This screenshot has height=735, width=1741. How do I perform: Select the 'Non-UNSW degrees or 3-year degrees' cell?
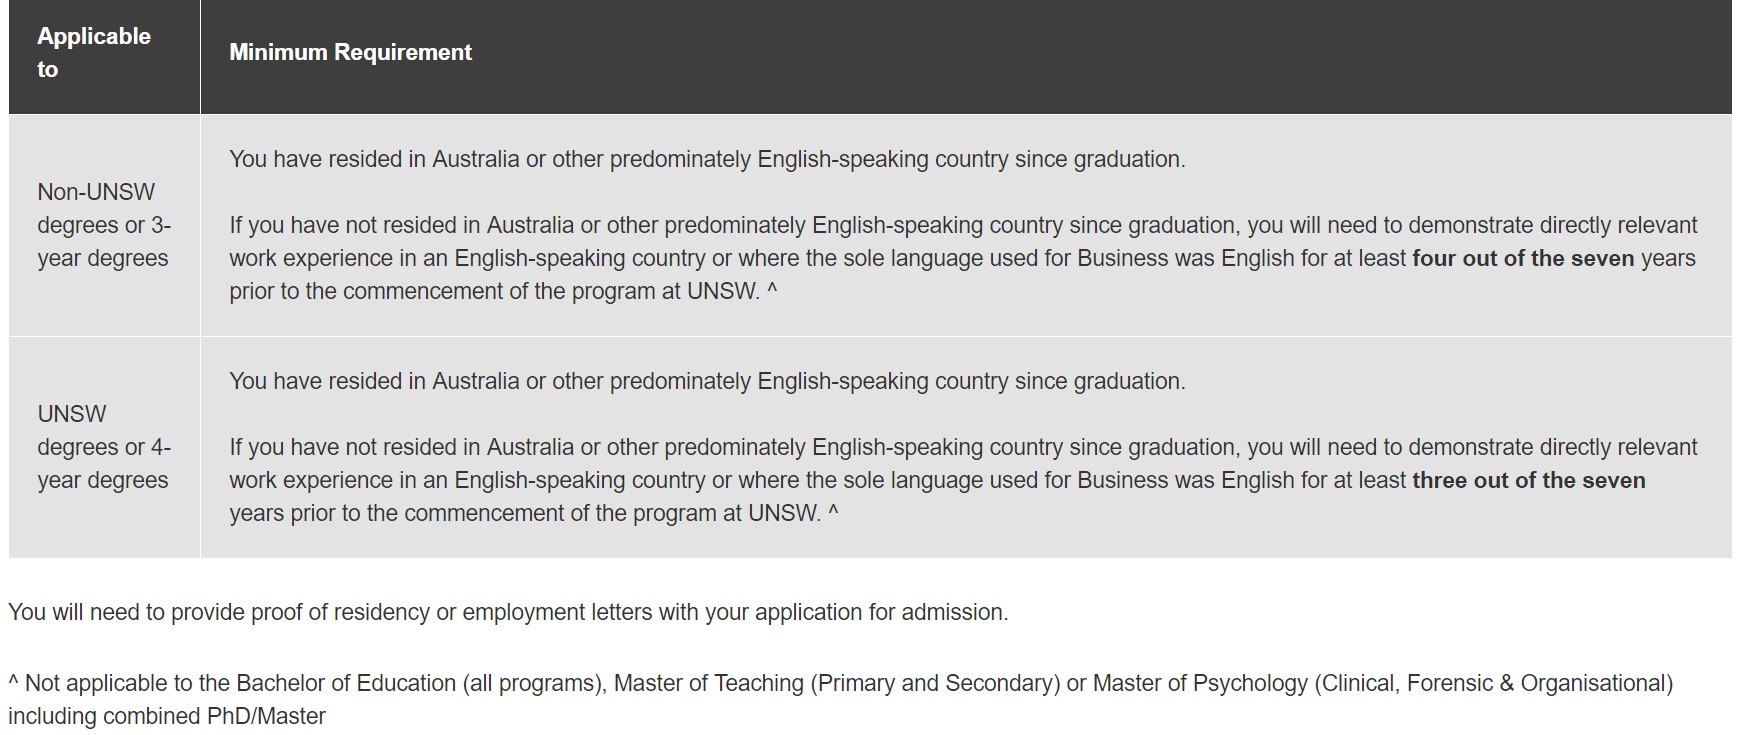click(x=104, y=225)
